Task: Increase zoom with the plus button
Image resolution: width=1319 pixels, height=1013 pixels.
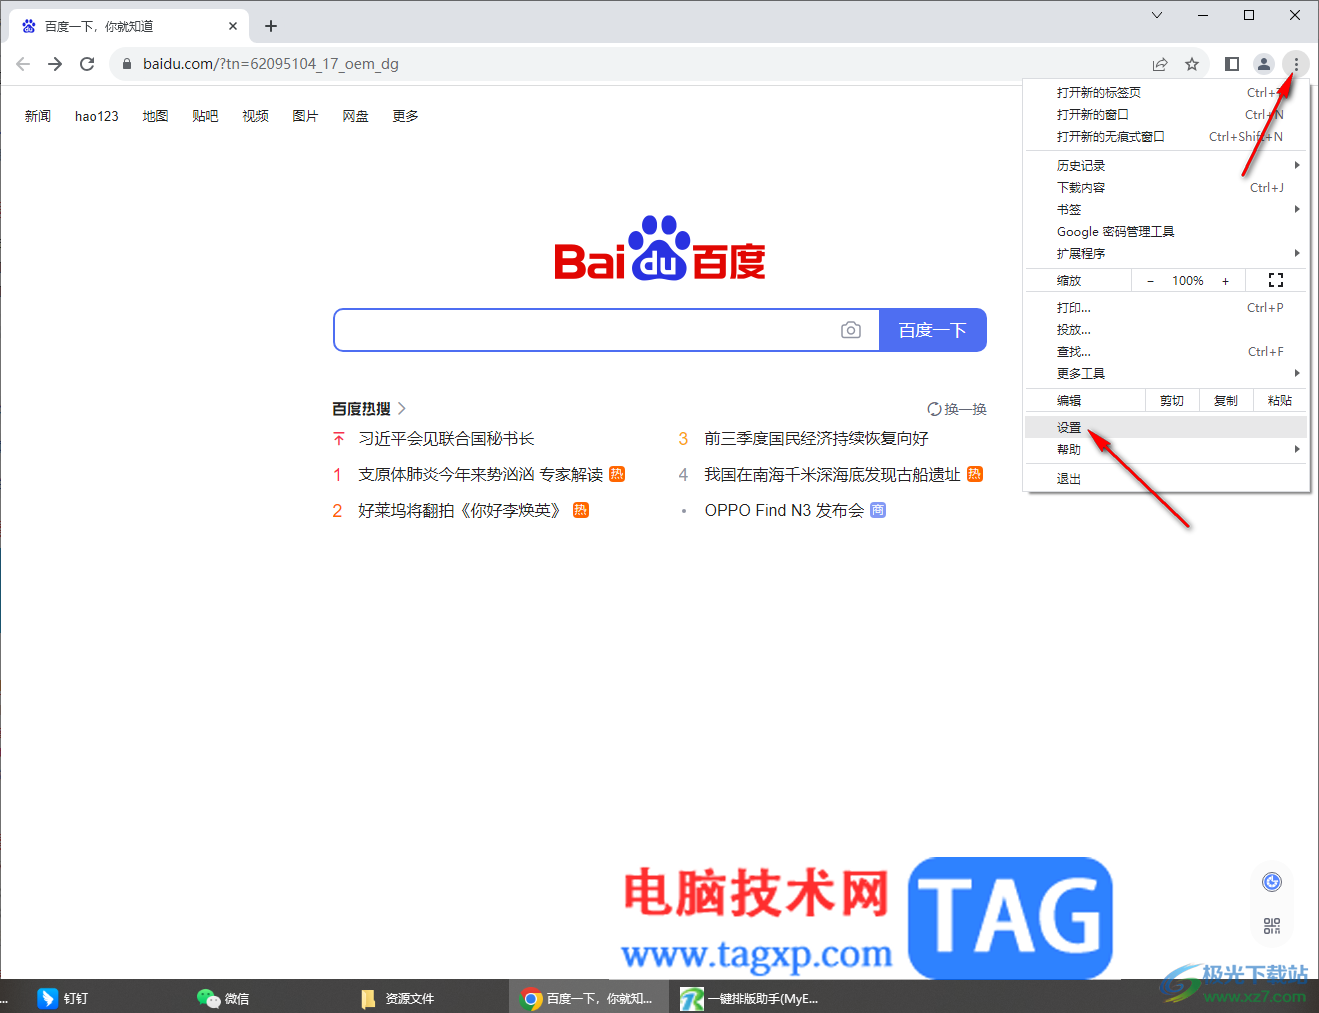Action: pyautogui.click(x=1225, y=281)
